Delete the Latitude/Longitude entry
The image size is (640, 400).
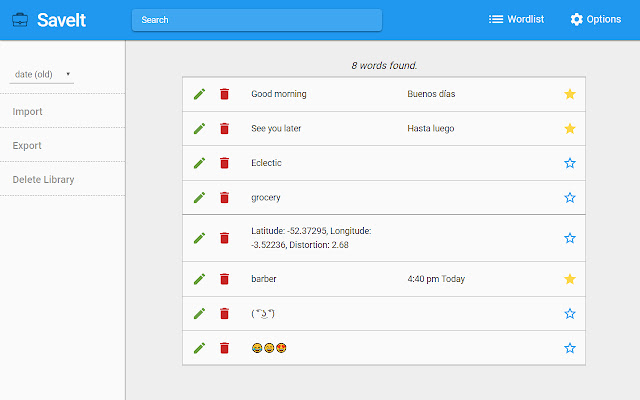[x=224, y=238]
